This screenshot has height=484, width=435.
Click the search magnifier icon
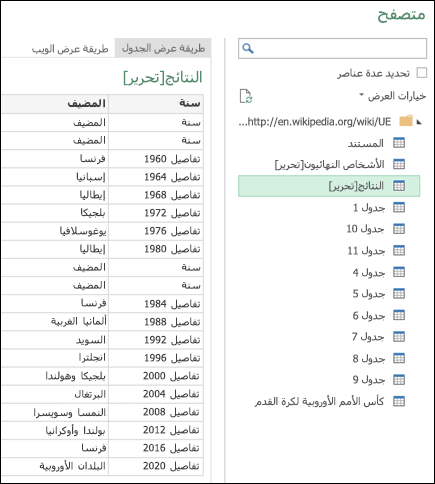[x=248, y=48]
